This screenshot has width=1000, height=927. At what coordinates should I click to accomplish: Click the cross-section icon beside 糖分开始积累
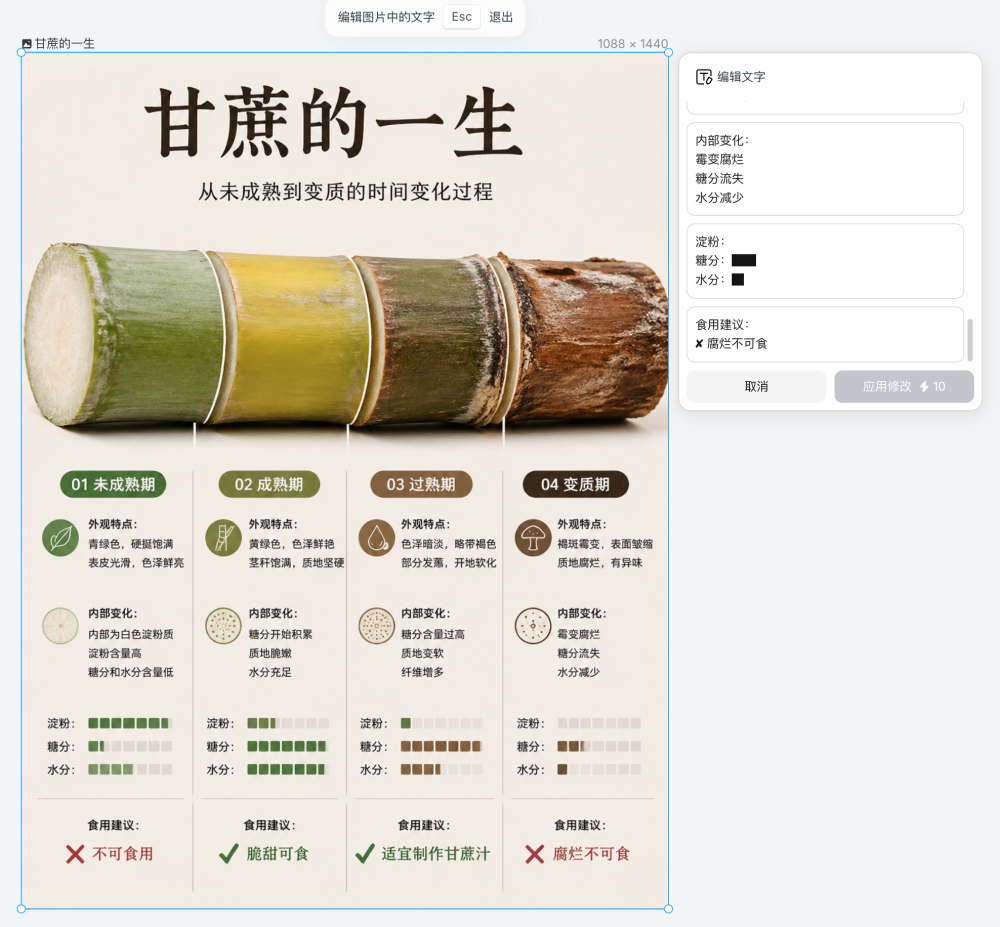pos(223,625)
